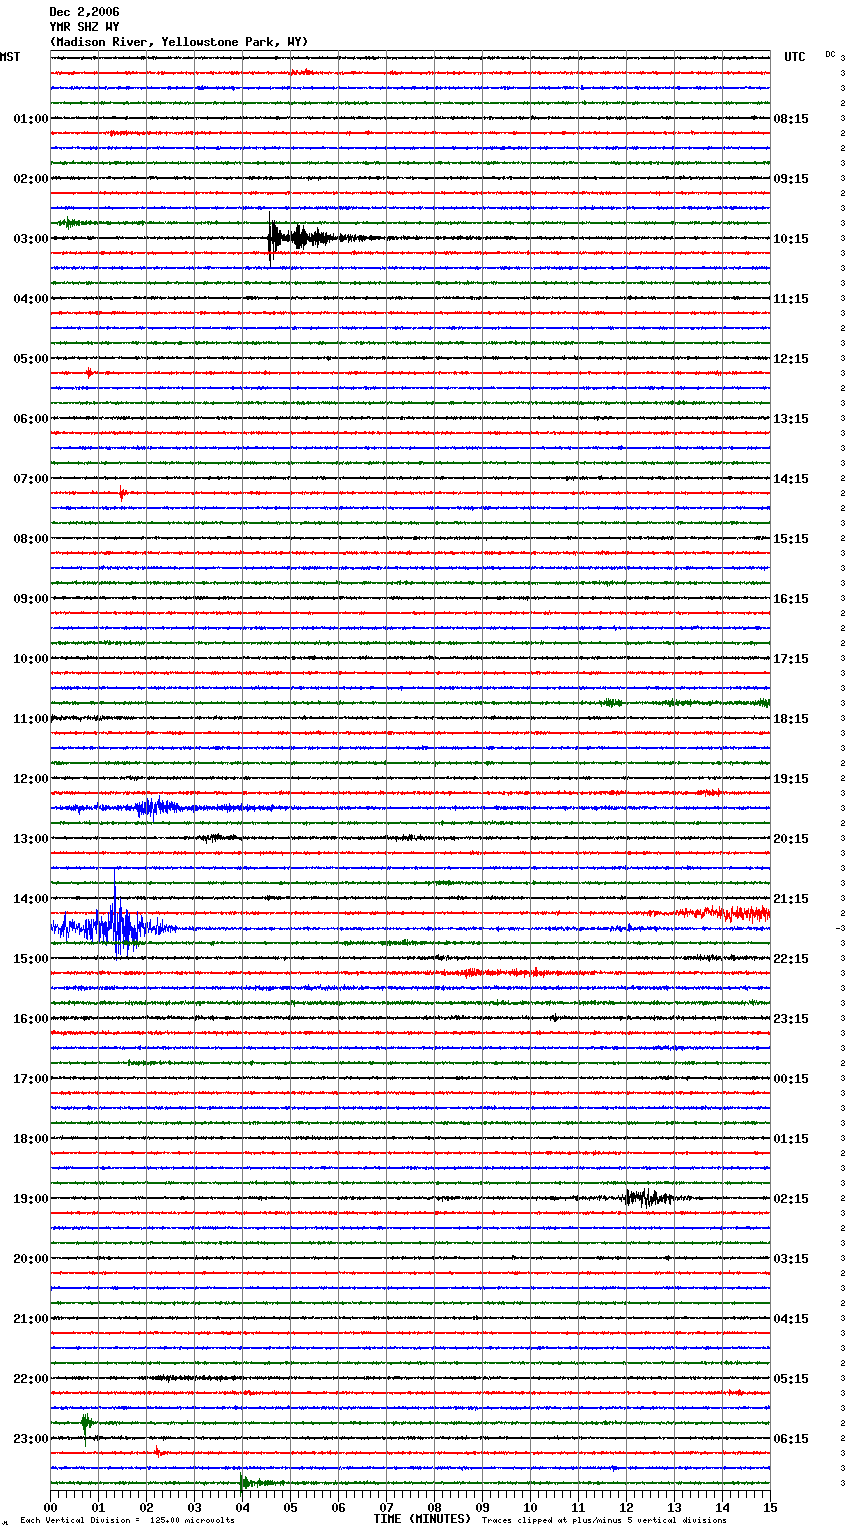Click the '01:15' UTC time label
The image size is (850, 1534).
point(791,1139)
